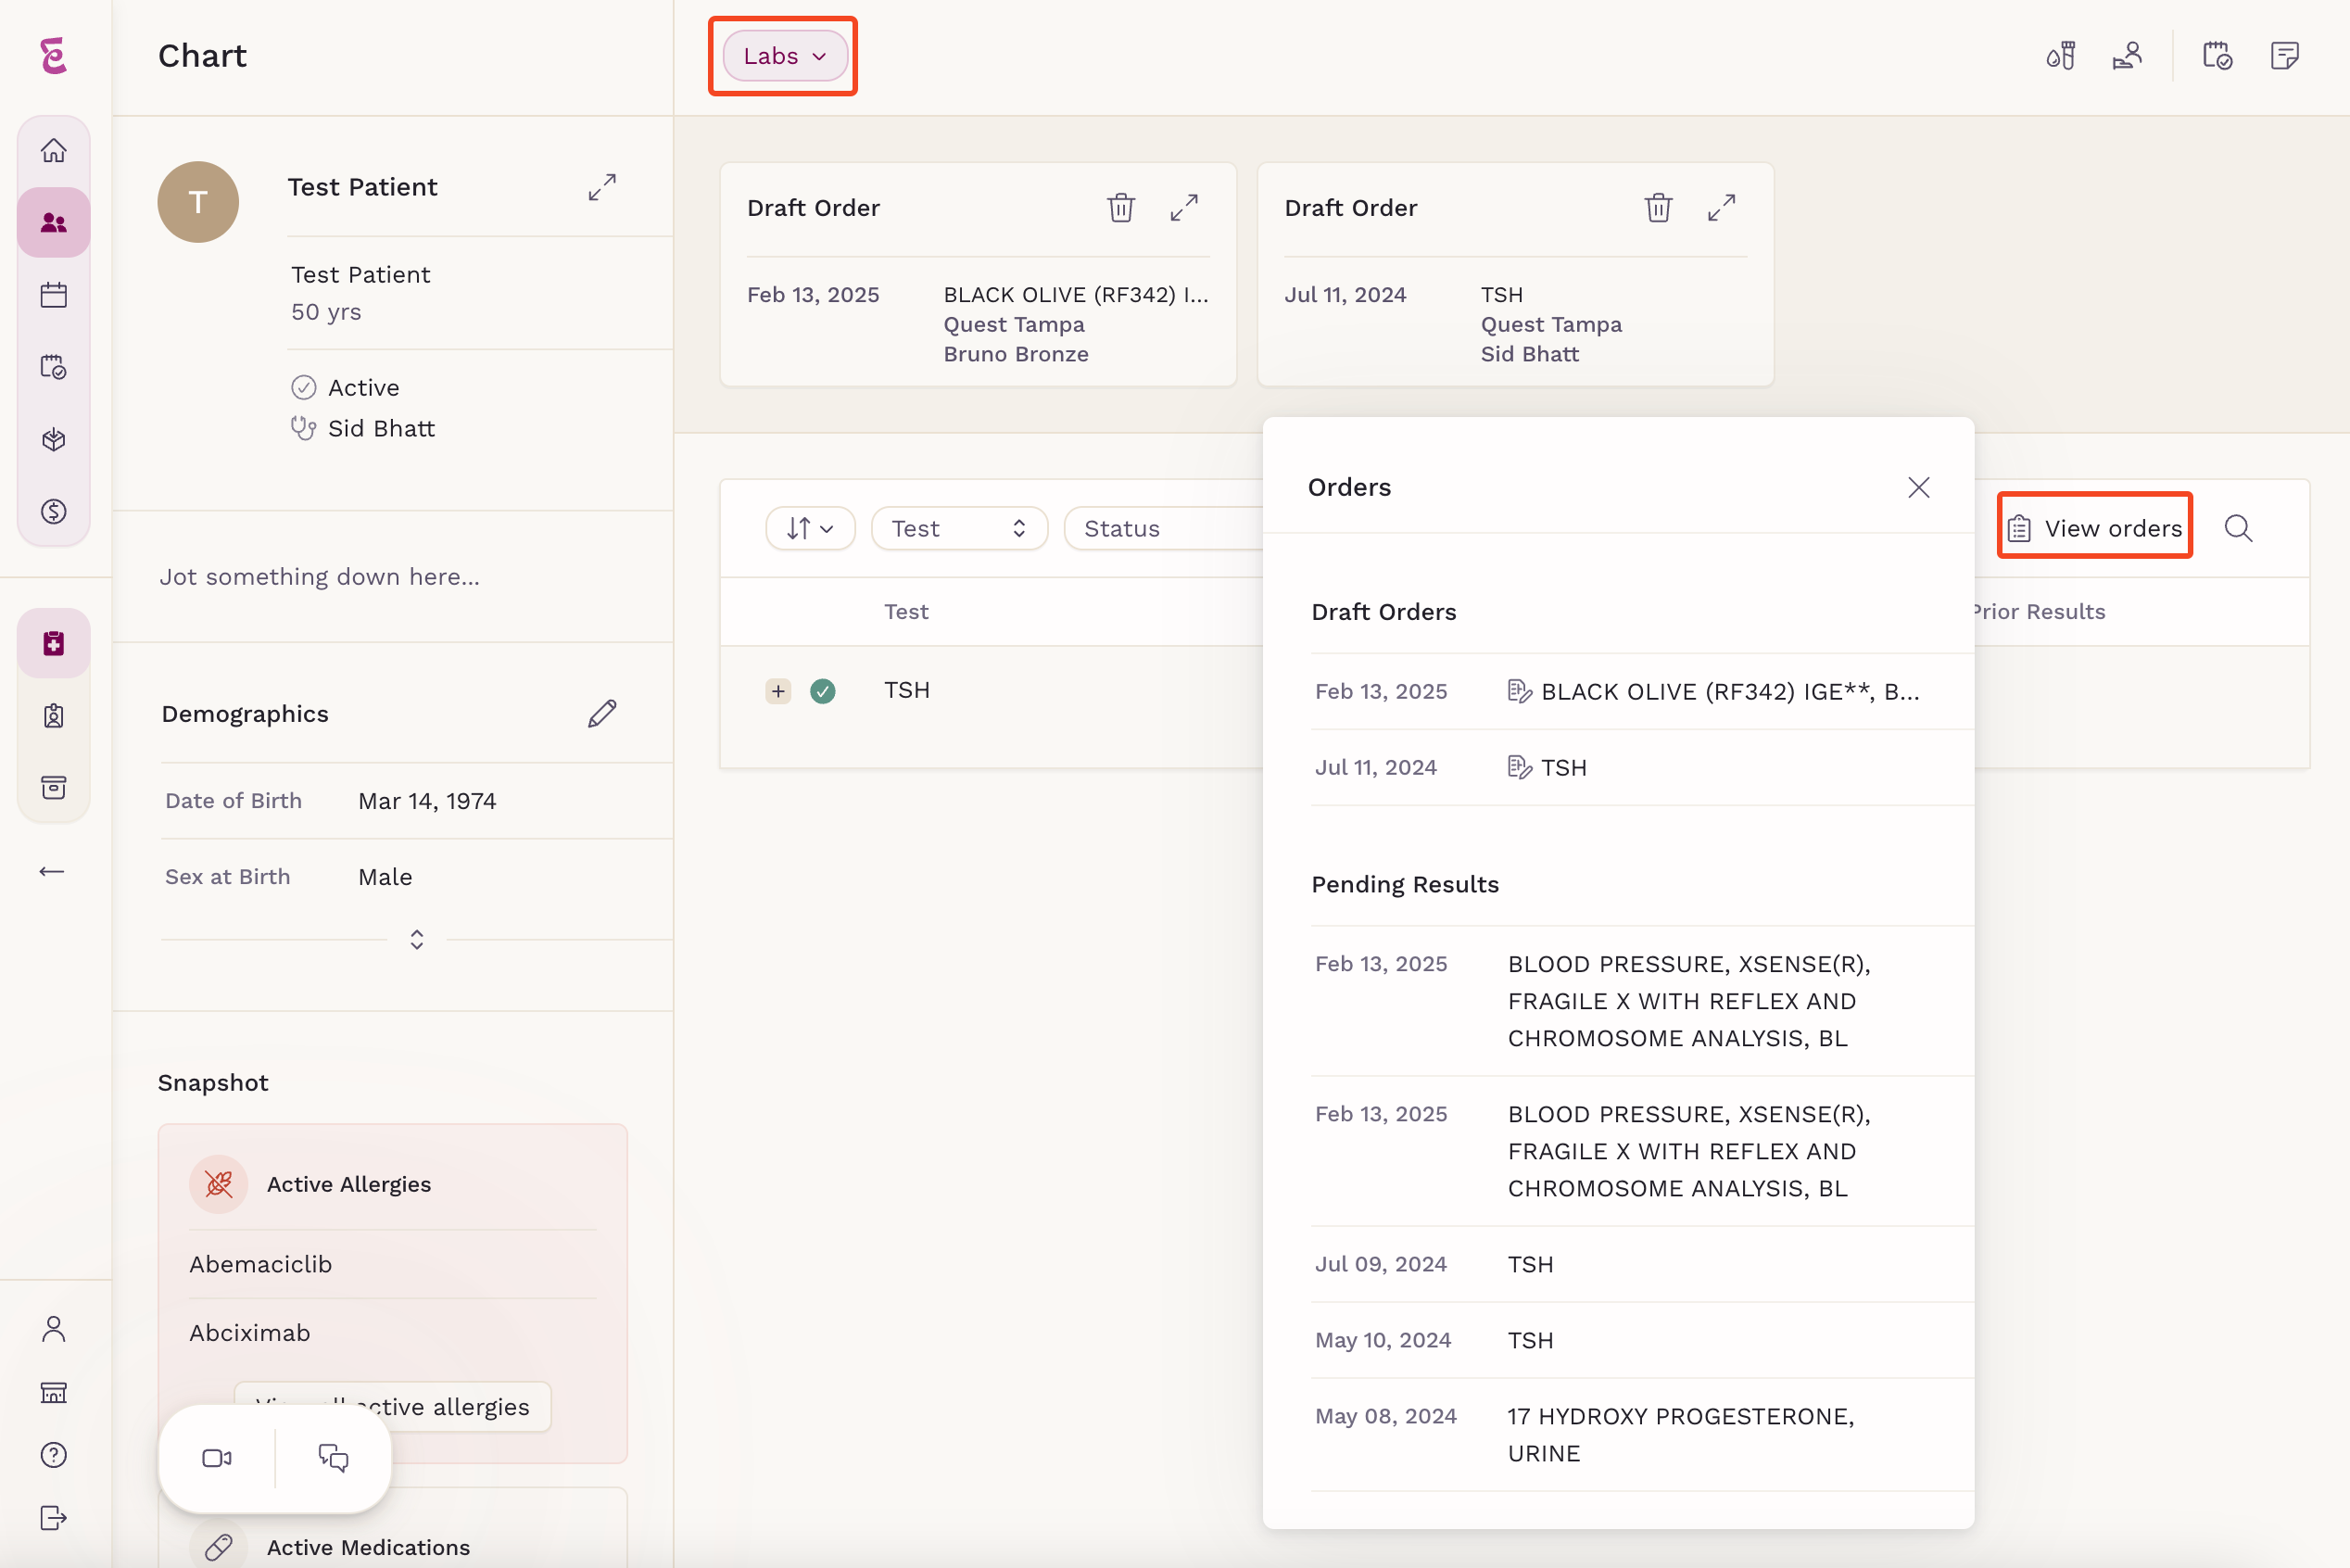Select the patients icon in sidebar

pos(54,223)
